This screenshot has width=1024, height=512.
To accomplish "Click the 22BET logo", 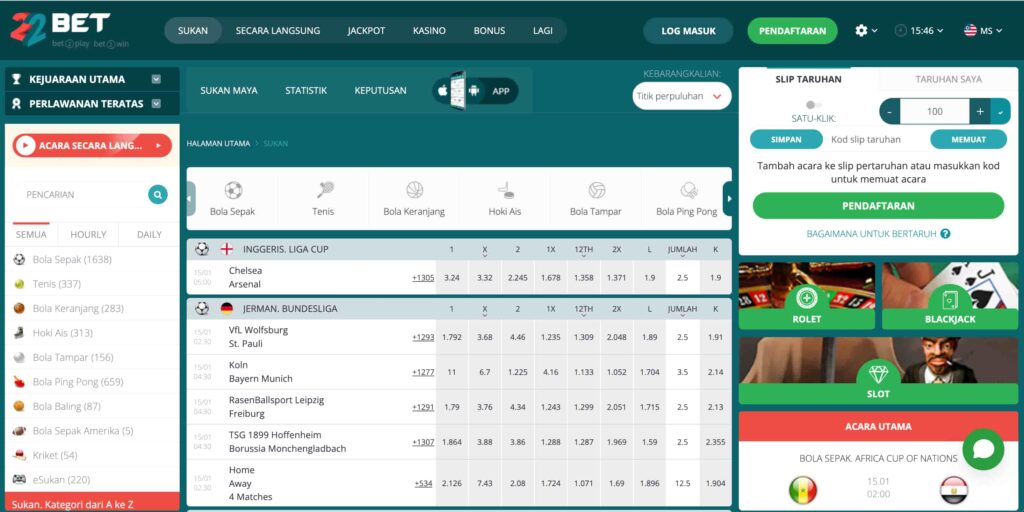I will [69, 30].
